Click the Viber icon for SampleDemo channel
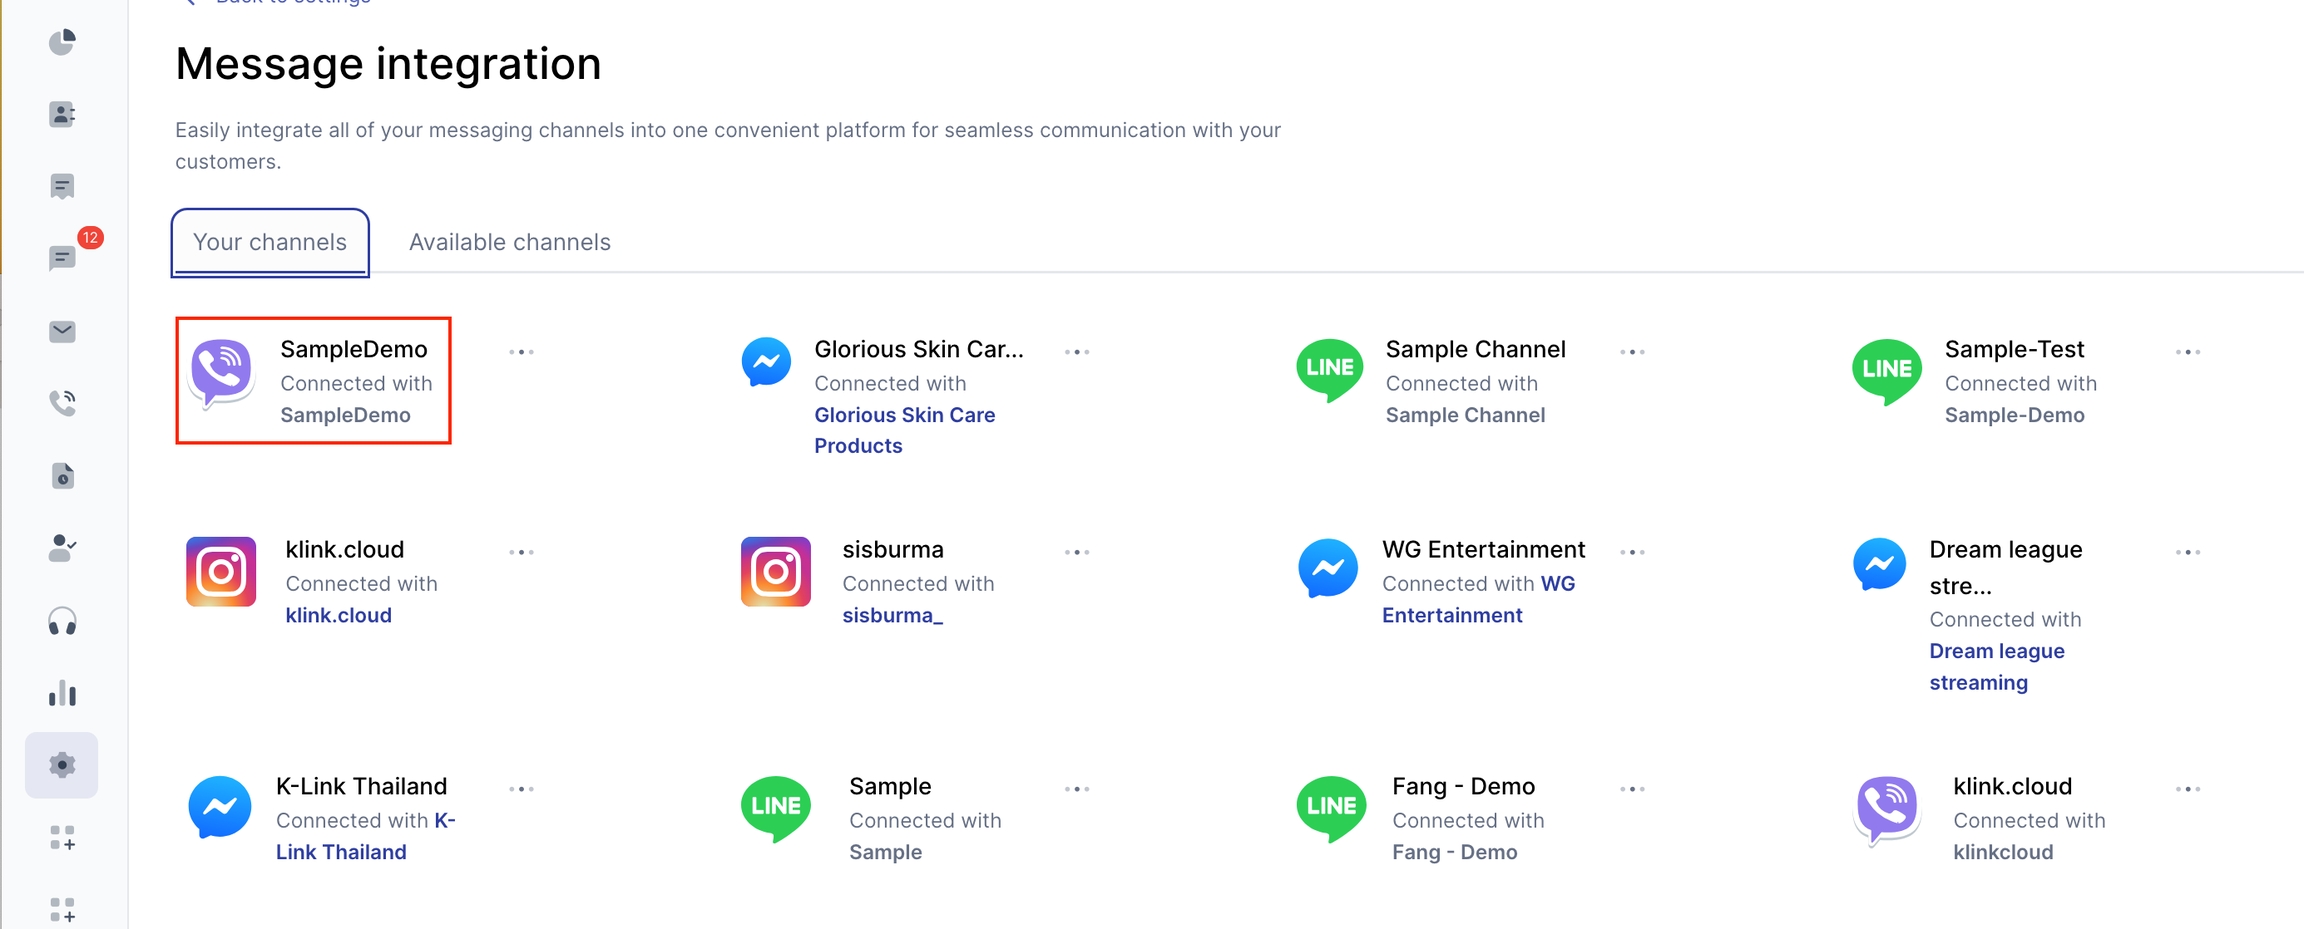The height and width of the screenshot is (929, 2304). (x=221, y=372)
